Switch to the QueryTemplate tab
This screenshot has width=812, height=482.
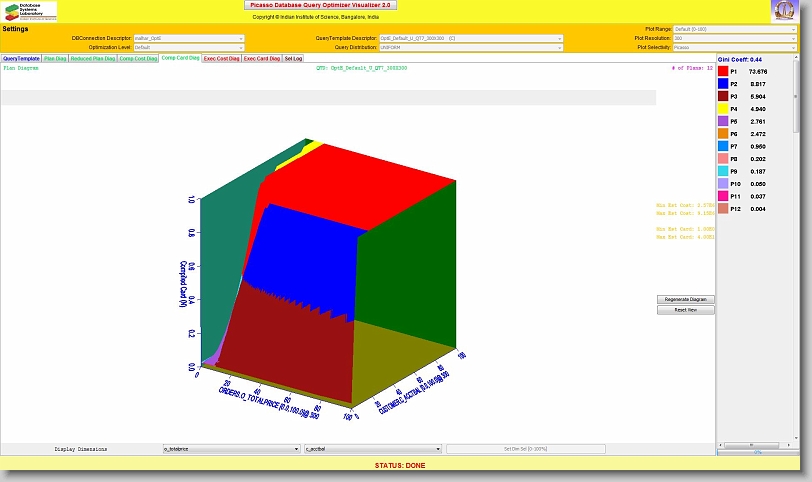click(21, 59)
